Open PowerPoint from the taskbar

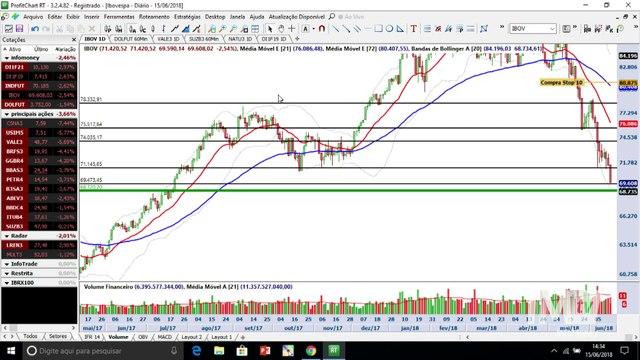(x=265, y=351)
